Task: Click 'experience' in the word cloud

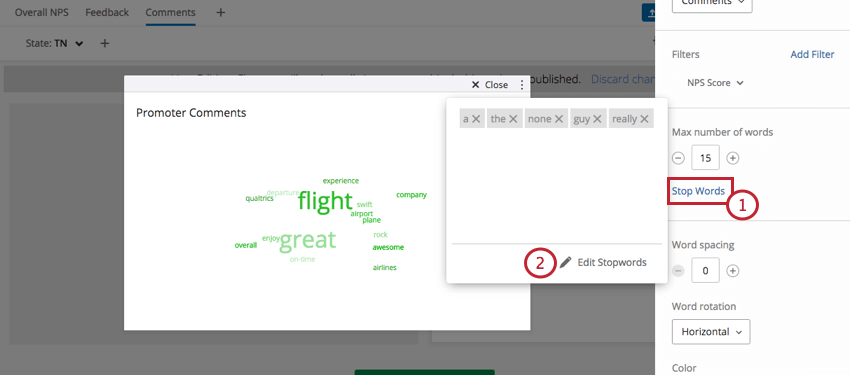Action: (340, 181)
